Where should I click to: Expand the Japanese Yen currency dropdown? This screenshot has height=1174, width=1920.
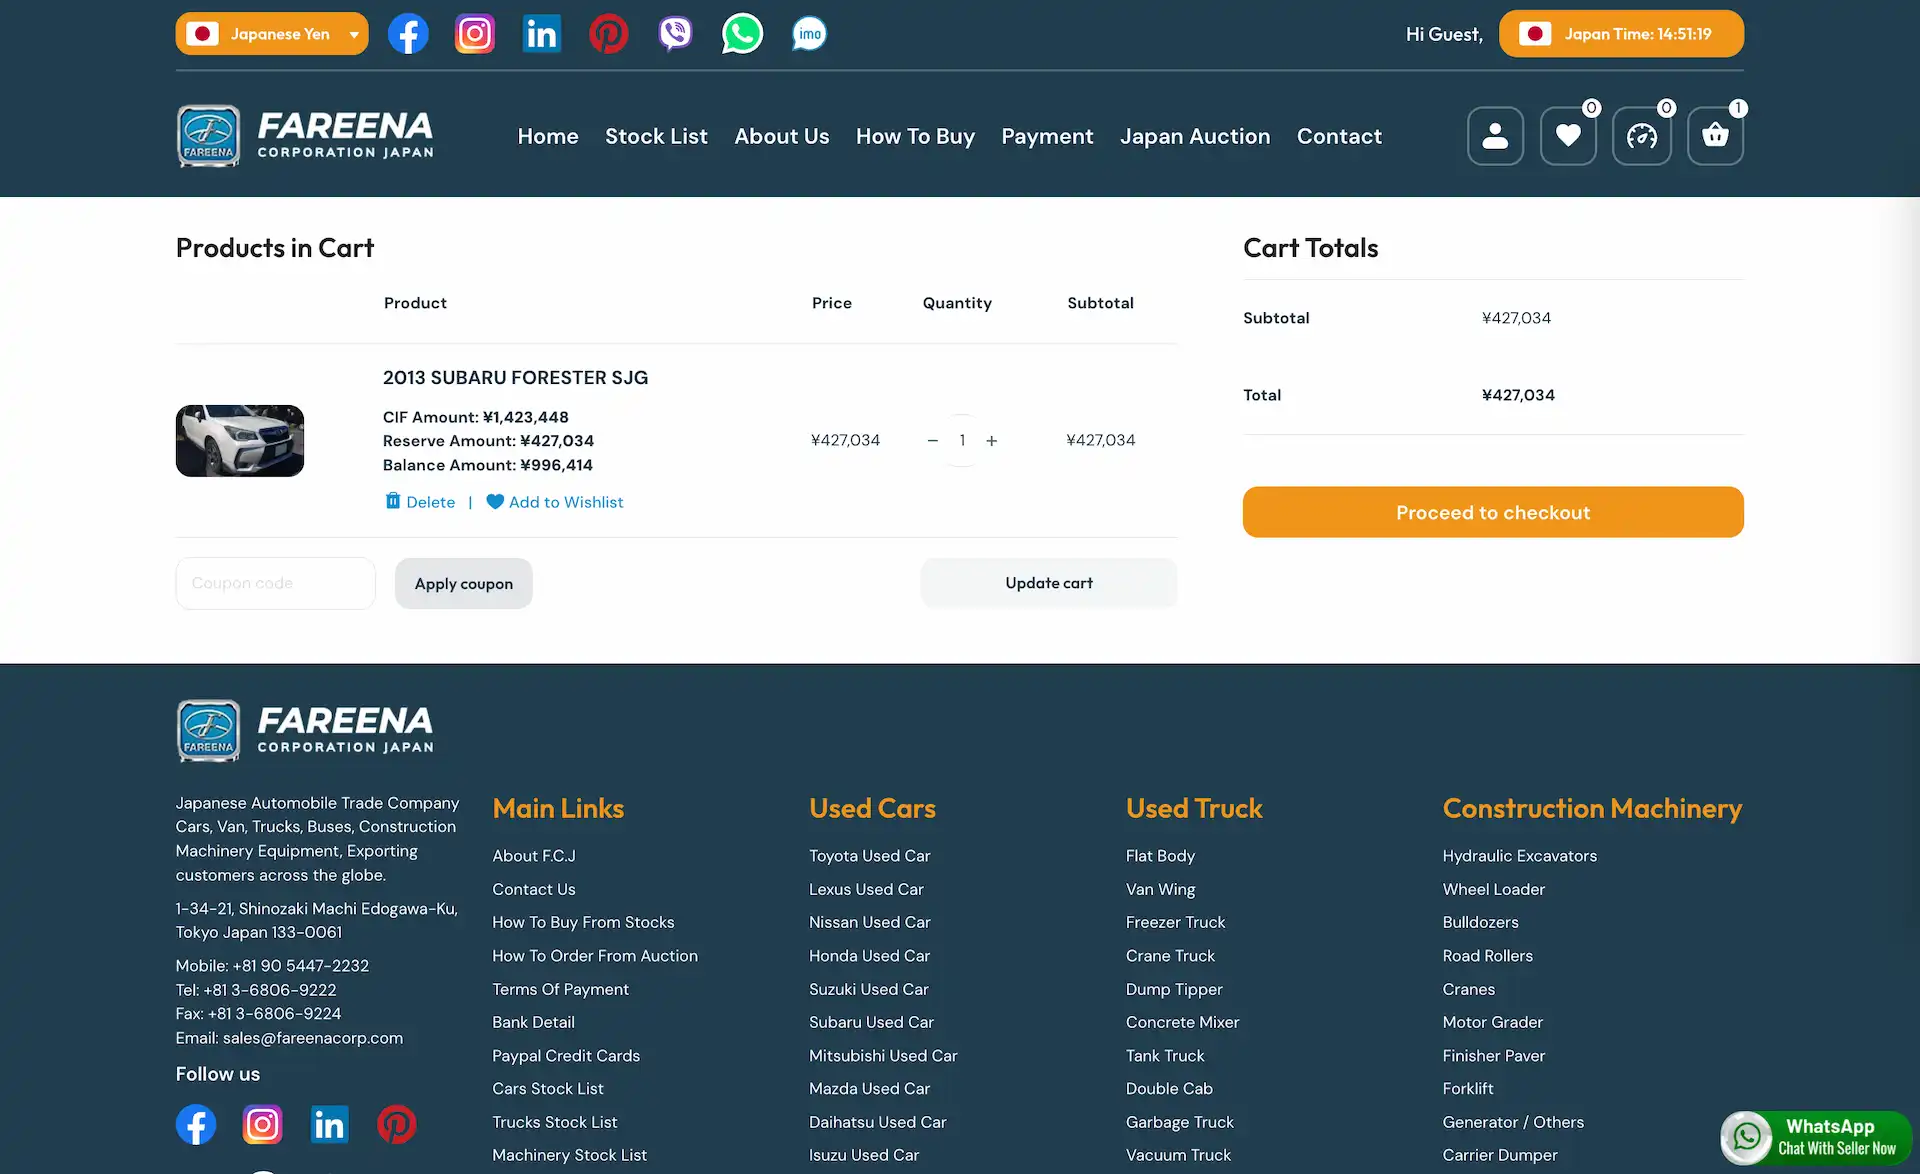click(x=272, y=34)
